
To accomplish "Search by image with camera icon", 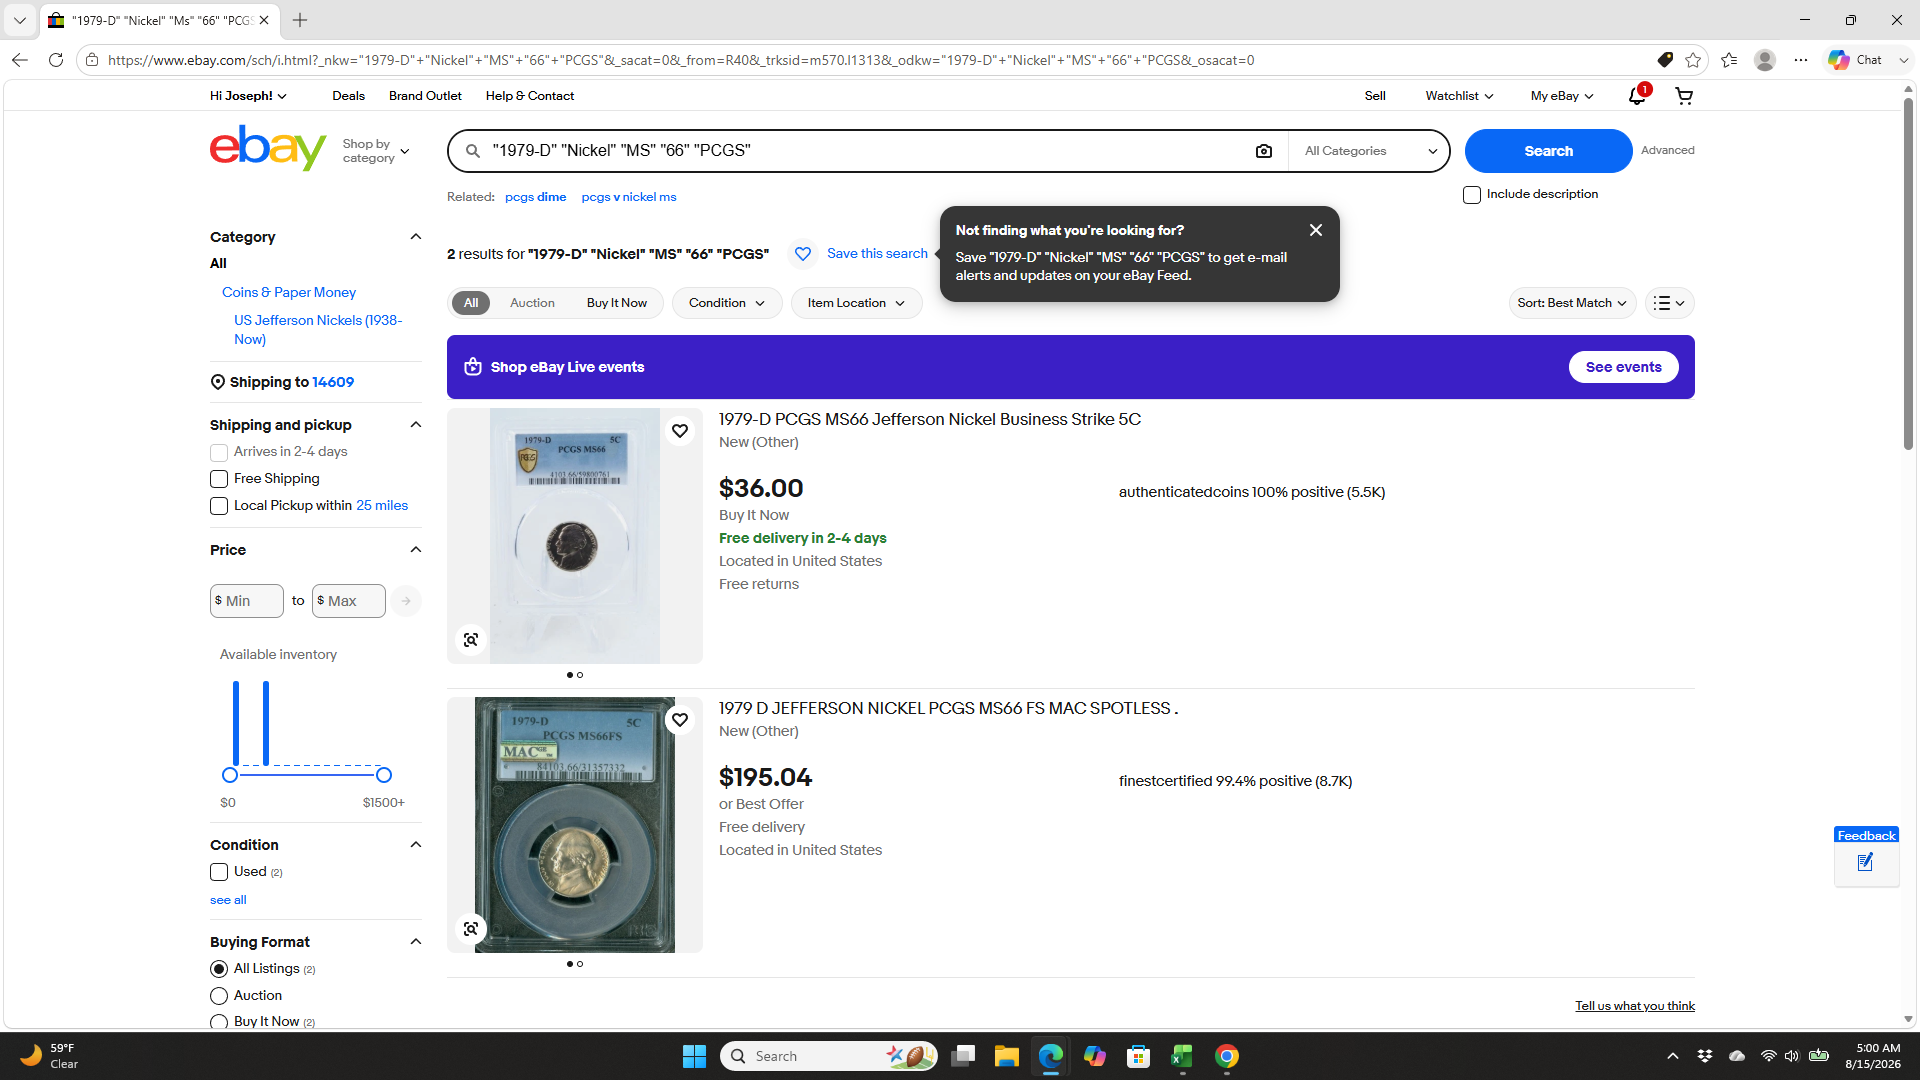I will [x=1264, y=151].
